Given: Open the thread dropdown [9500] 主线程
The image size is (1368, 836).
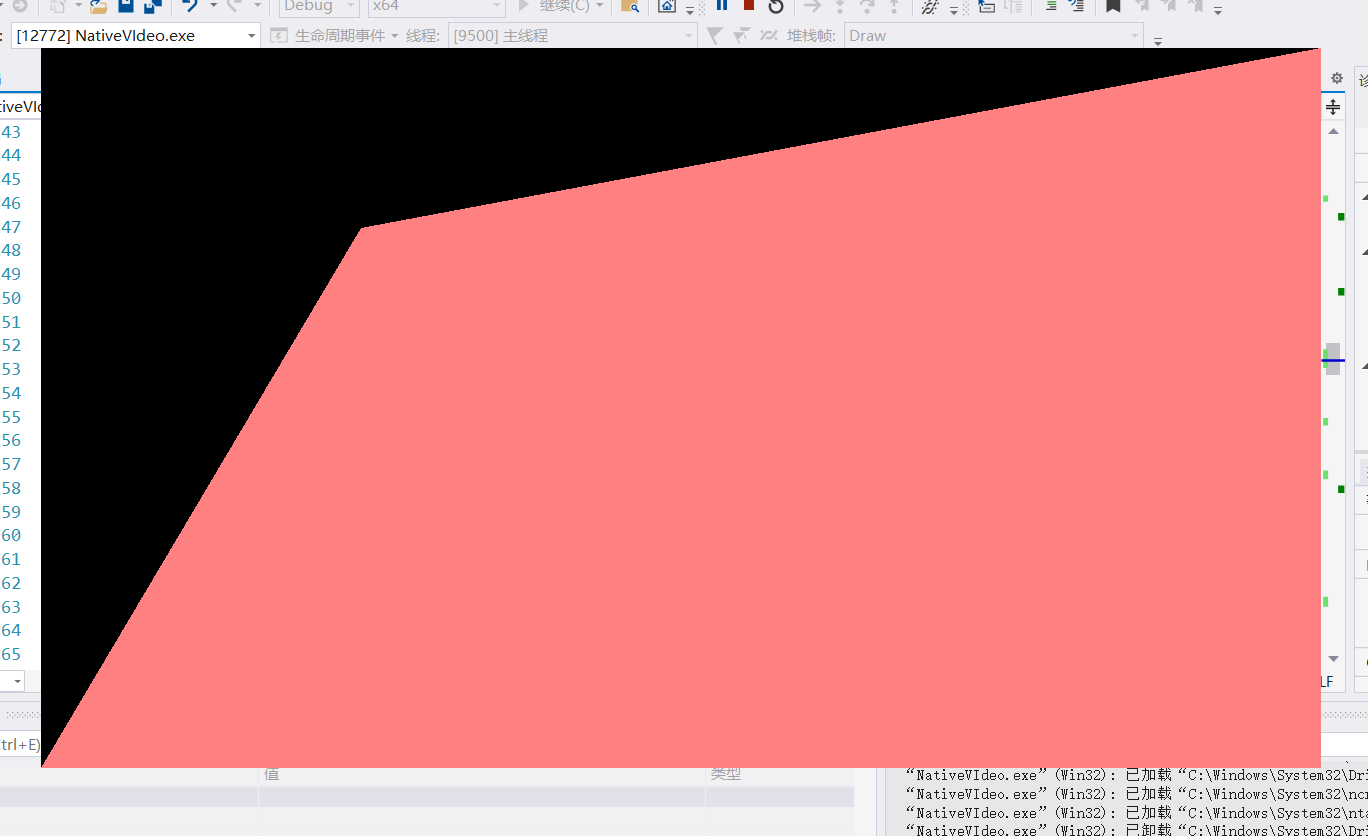Looking at the screenshot, I should pos(572,36).
